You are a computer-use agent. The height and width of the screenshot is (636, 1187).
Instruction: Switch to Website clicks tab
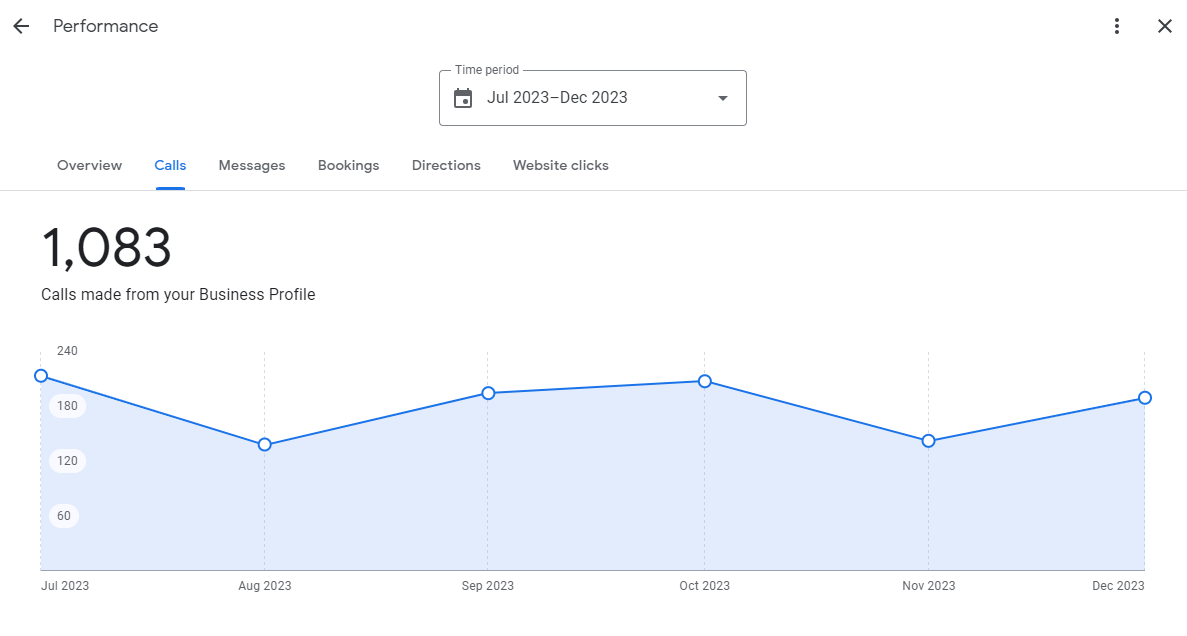[560, 165]
